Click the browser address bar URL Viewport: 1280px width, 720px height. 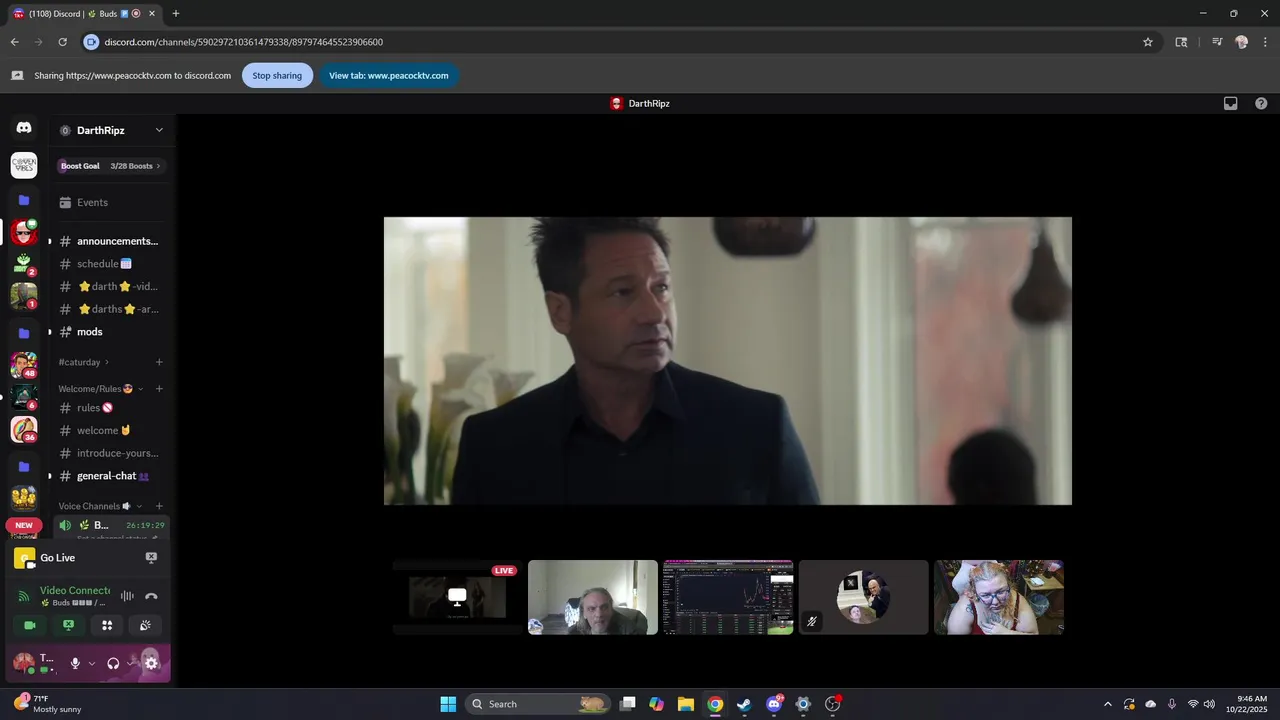244,42
